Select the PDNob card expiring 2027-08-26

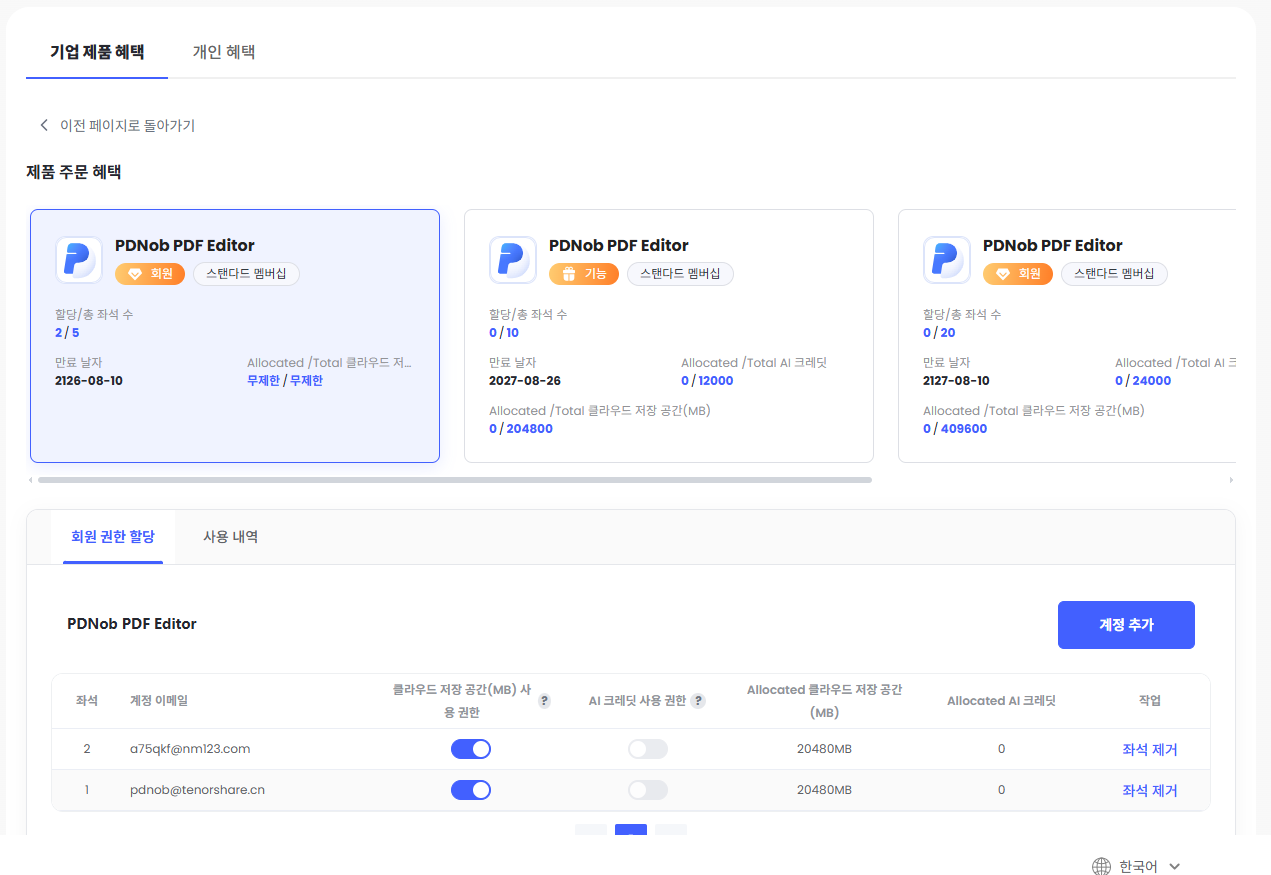click(x=669, y=336)
